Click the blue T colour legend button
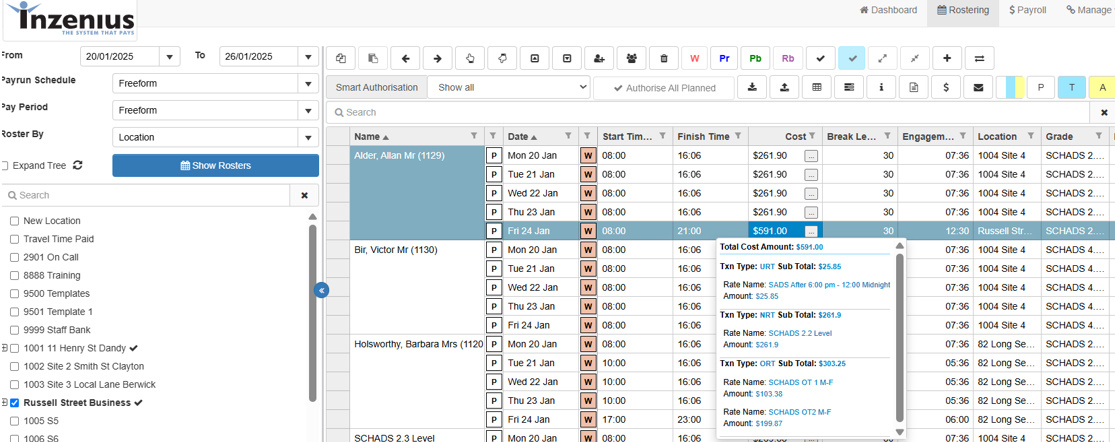Image resolution: width=1115 pixels, height=442 pixels. [x=1072, y=87]
